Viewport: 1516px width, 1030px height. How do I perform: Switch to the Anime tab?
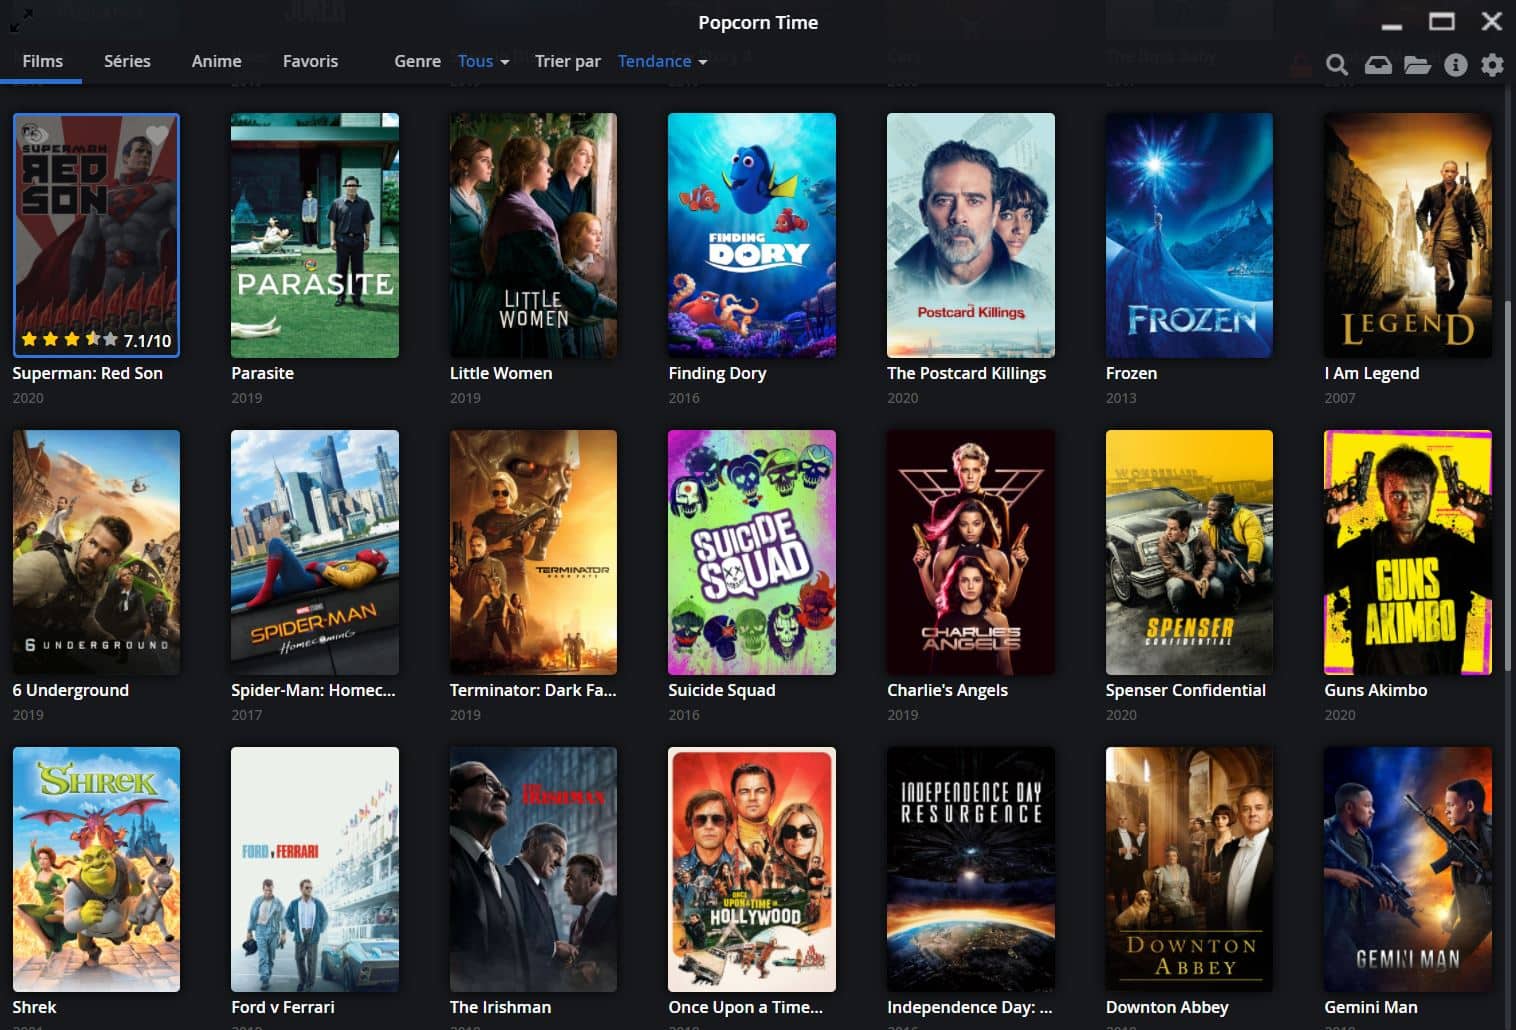pos(216,61)
